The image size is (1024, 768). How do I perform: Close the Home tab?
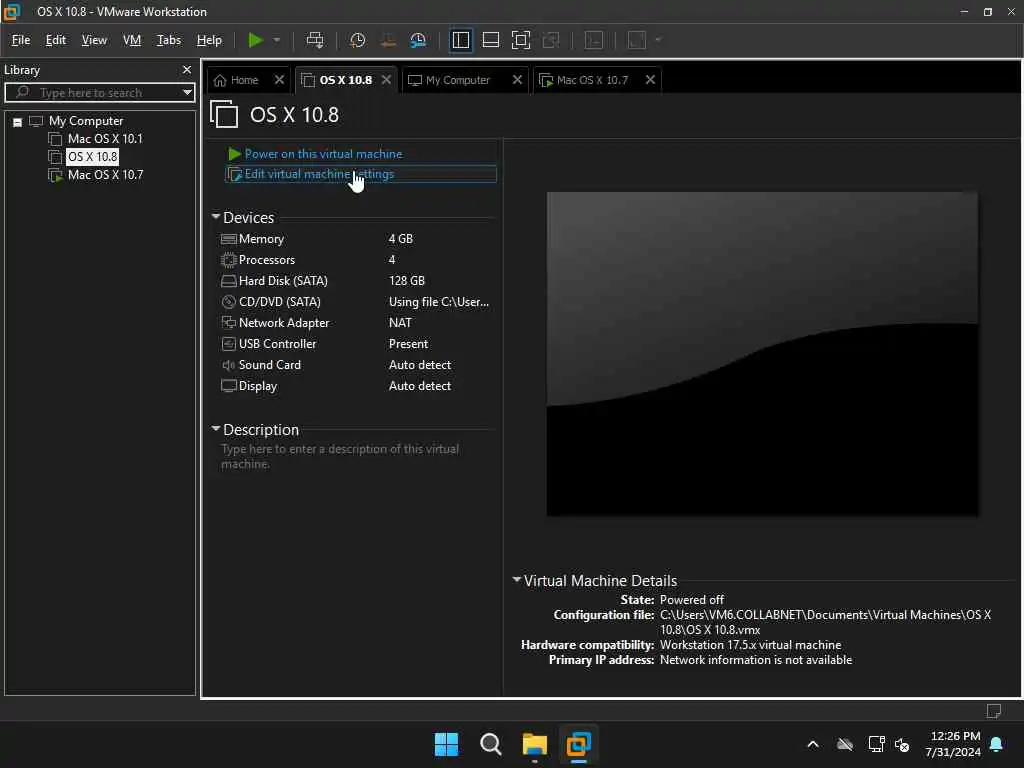(279, 80)
